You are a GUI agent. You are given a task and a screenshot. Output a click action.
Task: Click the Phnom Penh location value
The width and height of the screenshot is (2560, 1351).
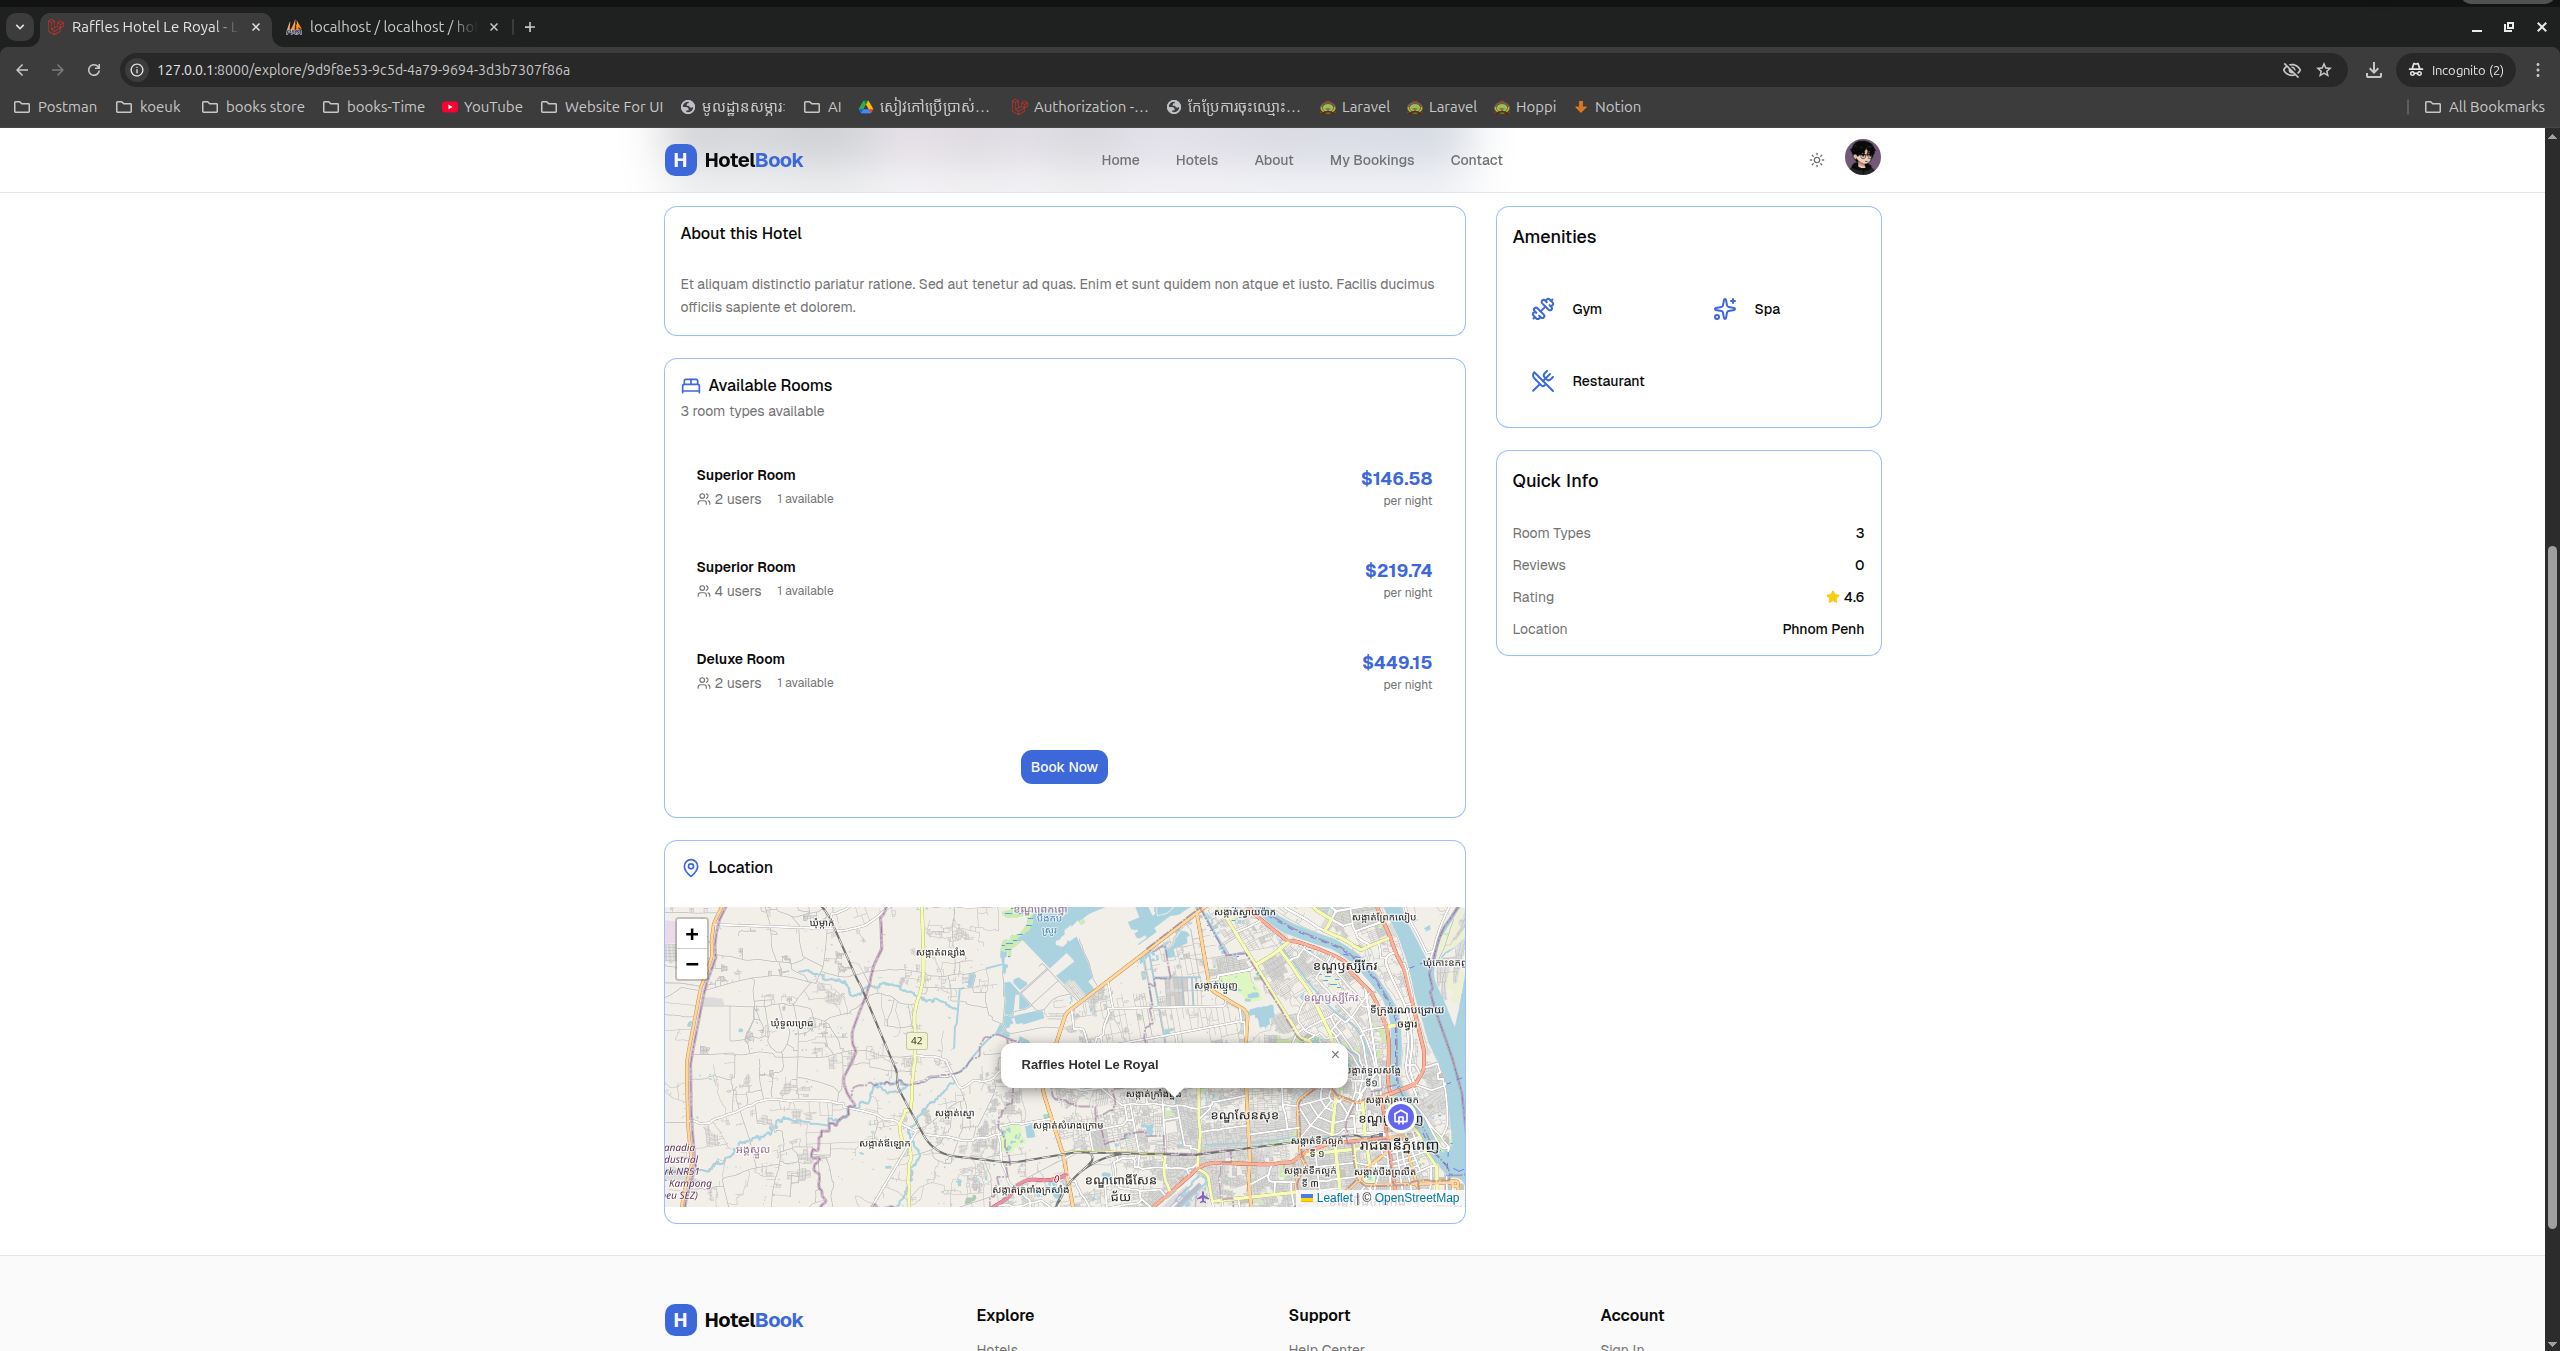(1822, 629)
